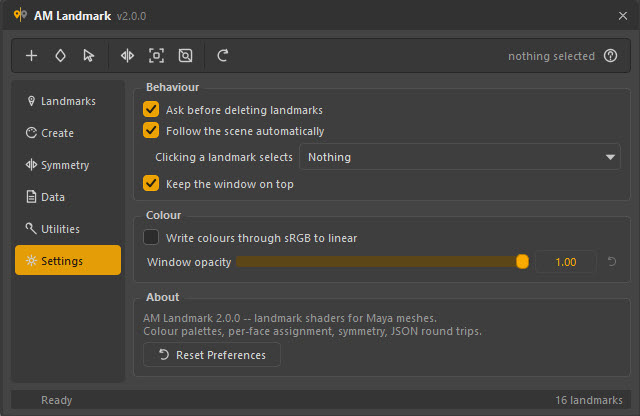The width and height of the screenshot is (640, 416).
Task: Click the Window opacity slider handle
Action: (x=522, y=262)
